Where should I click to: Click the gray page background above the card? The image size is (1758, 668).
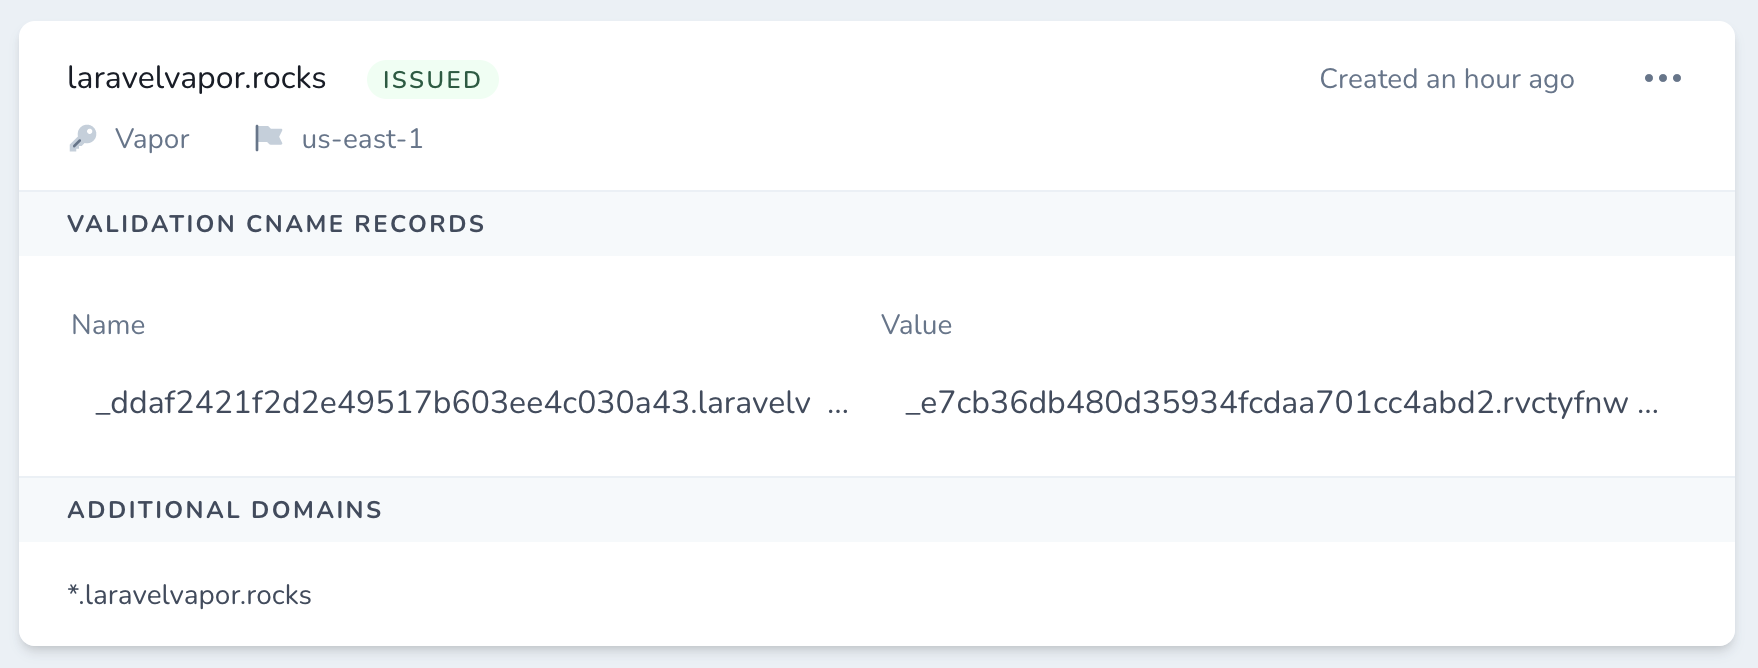(x=878, y=9)
